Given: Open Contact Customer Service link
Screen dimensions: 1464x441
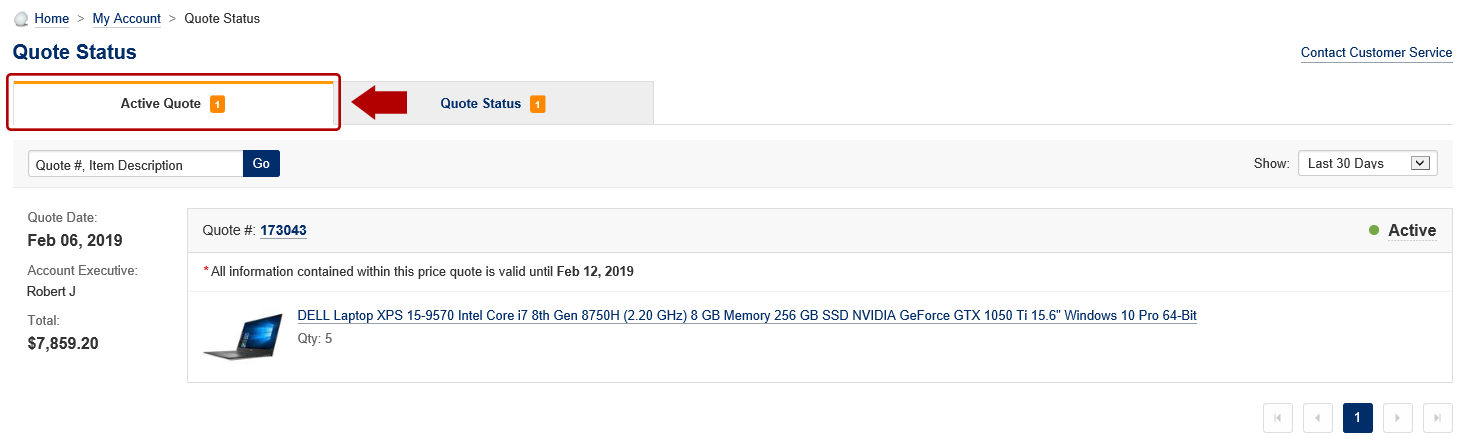Looking at the screenshot, I should click(1376, 53).
